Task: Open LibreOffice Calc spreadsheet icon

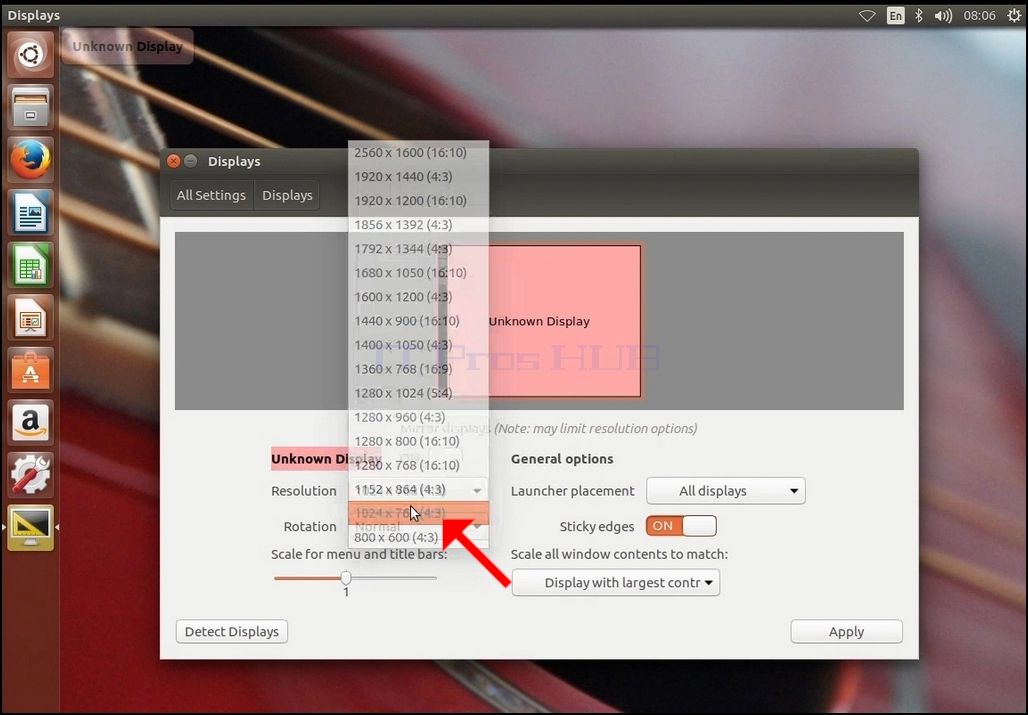Action: [30, 265]
